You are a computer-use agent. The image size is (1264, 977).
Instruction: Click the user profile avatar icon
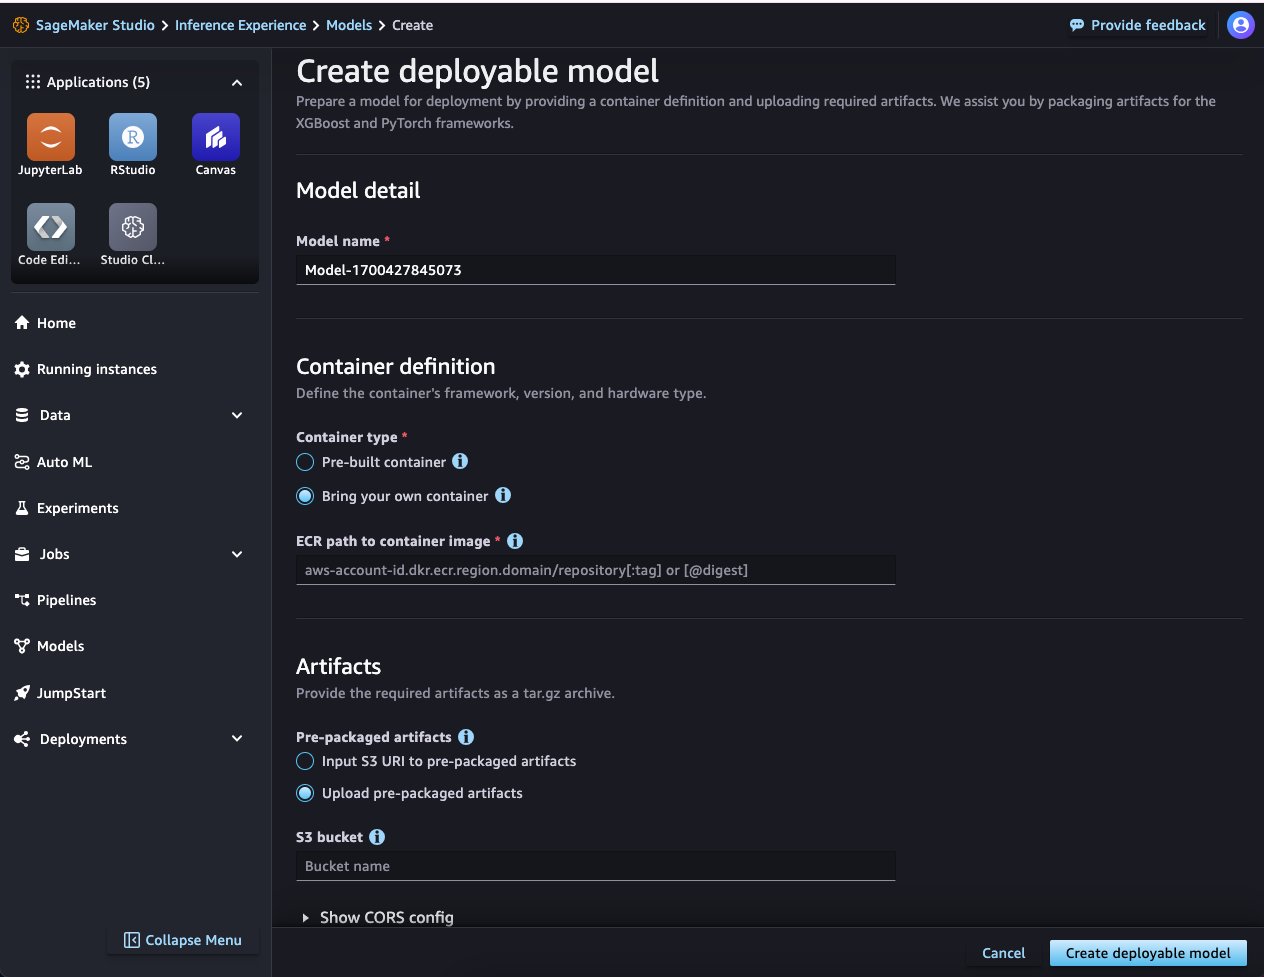click(1241, 25)
